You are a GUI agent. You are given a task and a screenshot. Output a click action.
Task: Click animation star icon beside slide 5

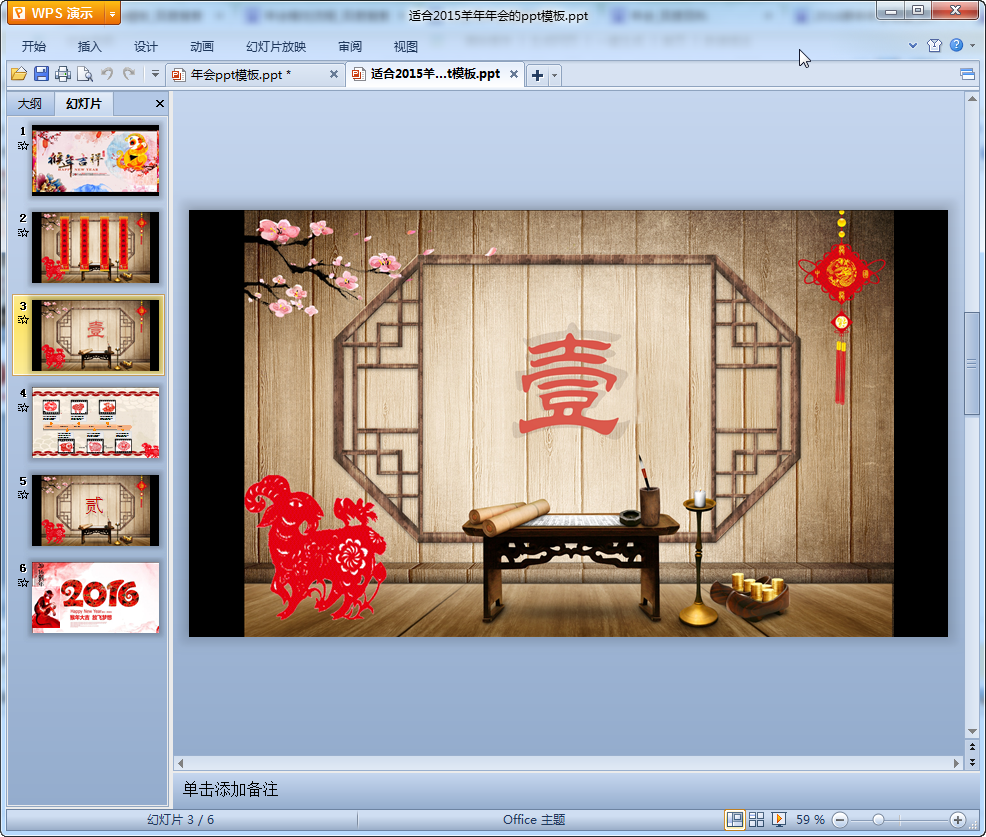(x=23, y=495)
